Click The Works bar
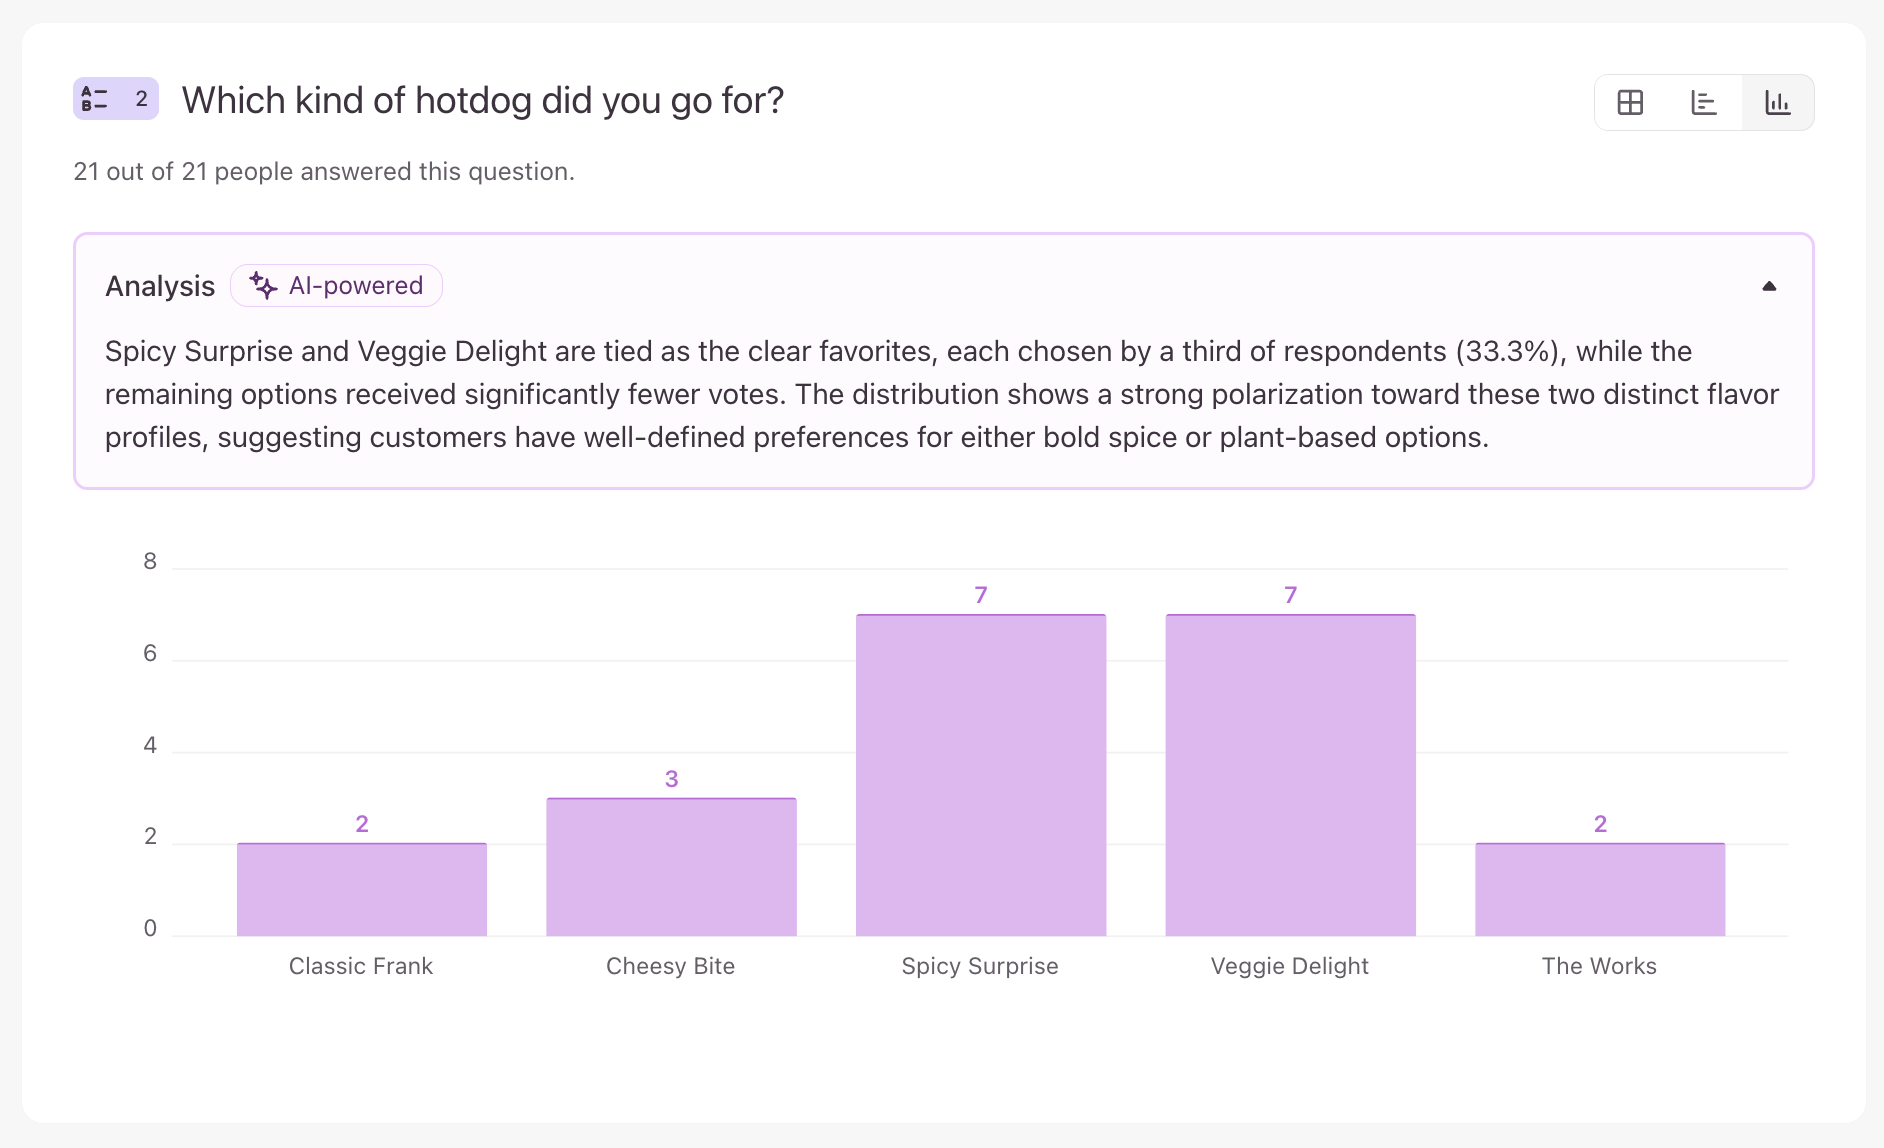Viewport: 1884px width, 1148px height. tap(1600, 889)
